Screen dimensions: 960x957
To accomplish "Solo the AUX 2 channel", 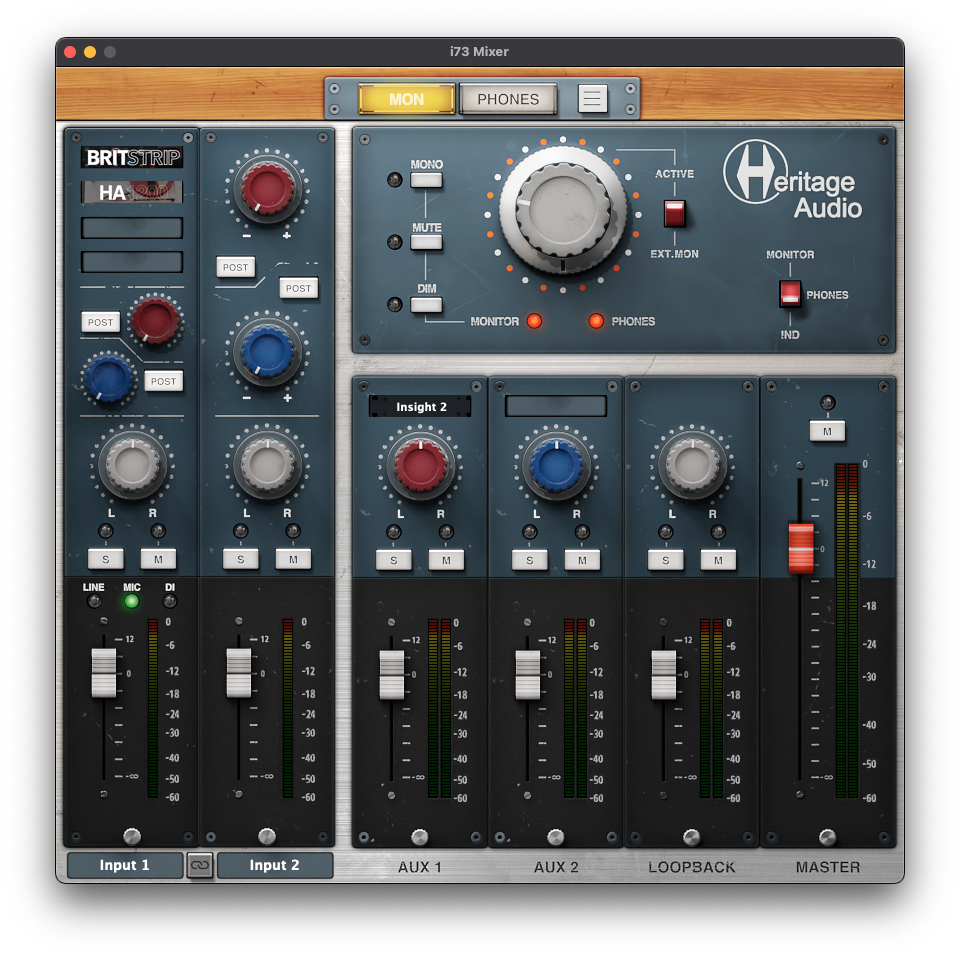I will pos(530,560).
